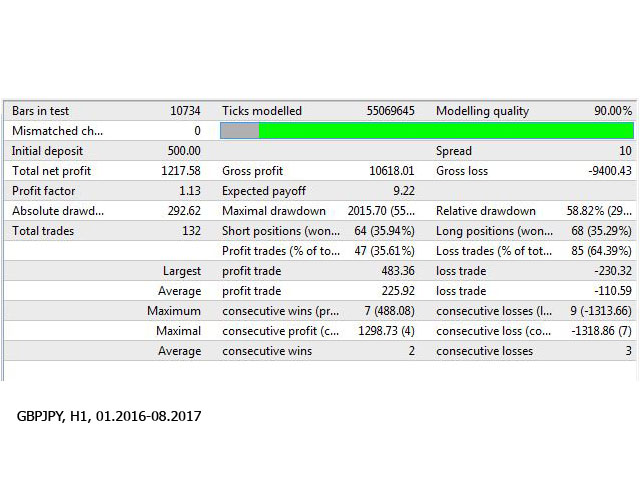Click the Gross profit value 10618.01
This screenshot has height=480, width=640.
(390, 171)
